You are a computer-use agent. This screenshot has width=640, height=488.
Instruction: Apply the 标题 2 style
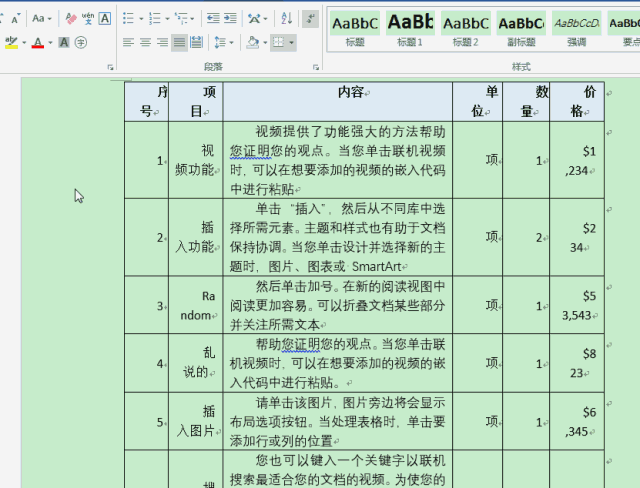click(x=466, y=29)
